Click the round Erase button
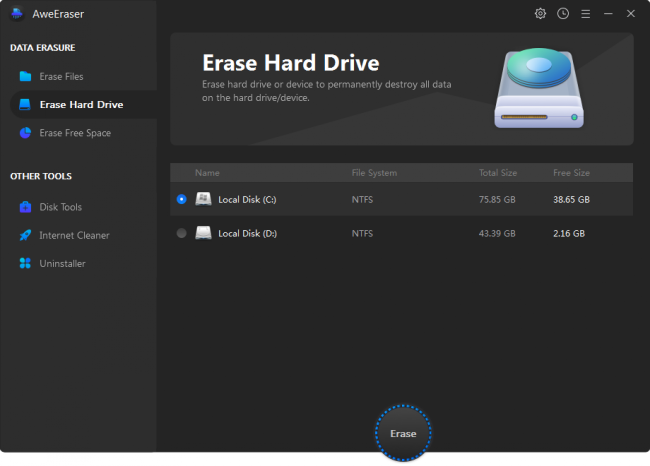This screenshot has width=650, height=466. [x=403, y=433]
